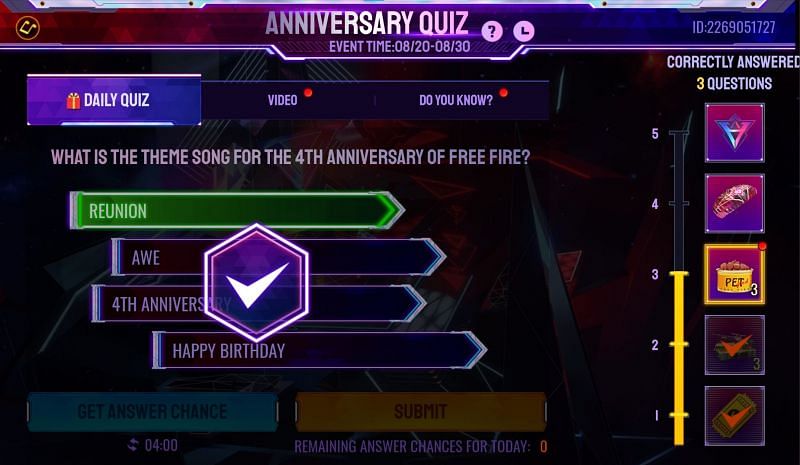Click the Submit button

coord(421,411)
